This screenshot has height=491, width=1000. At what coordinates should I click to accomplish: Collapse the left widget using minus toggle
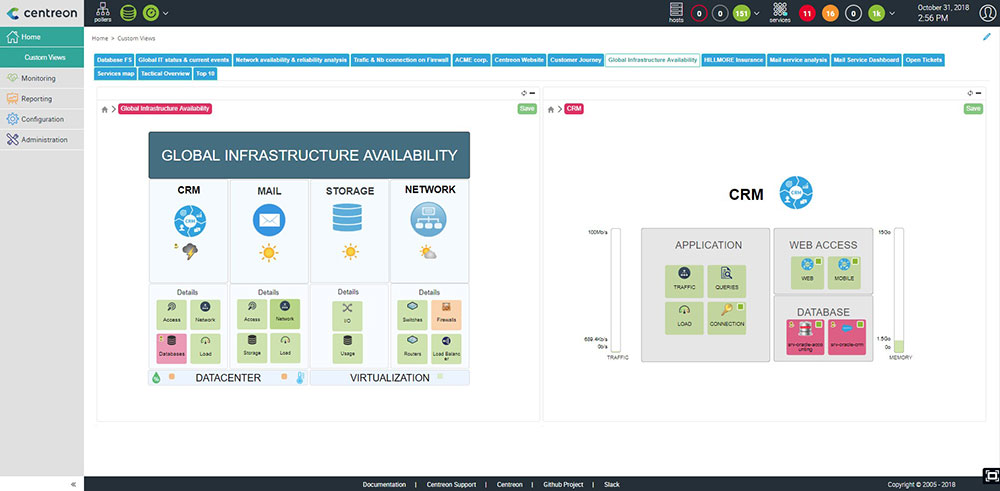tap(532, 93)
